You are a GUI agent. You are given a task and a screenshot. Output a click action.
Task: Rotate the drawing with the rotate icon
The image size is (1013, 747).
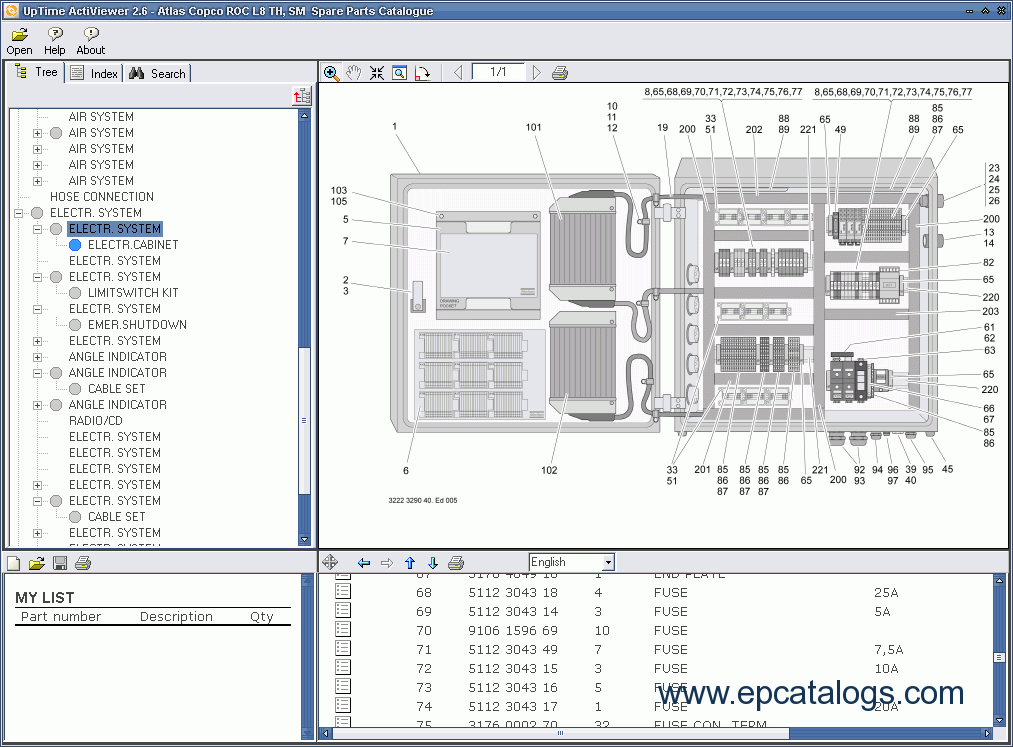click(422, 73)
